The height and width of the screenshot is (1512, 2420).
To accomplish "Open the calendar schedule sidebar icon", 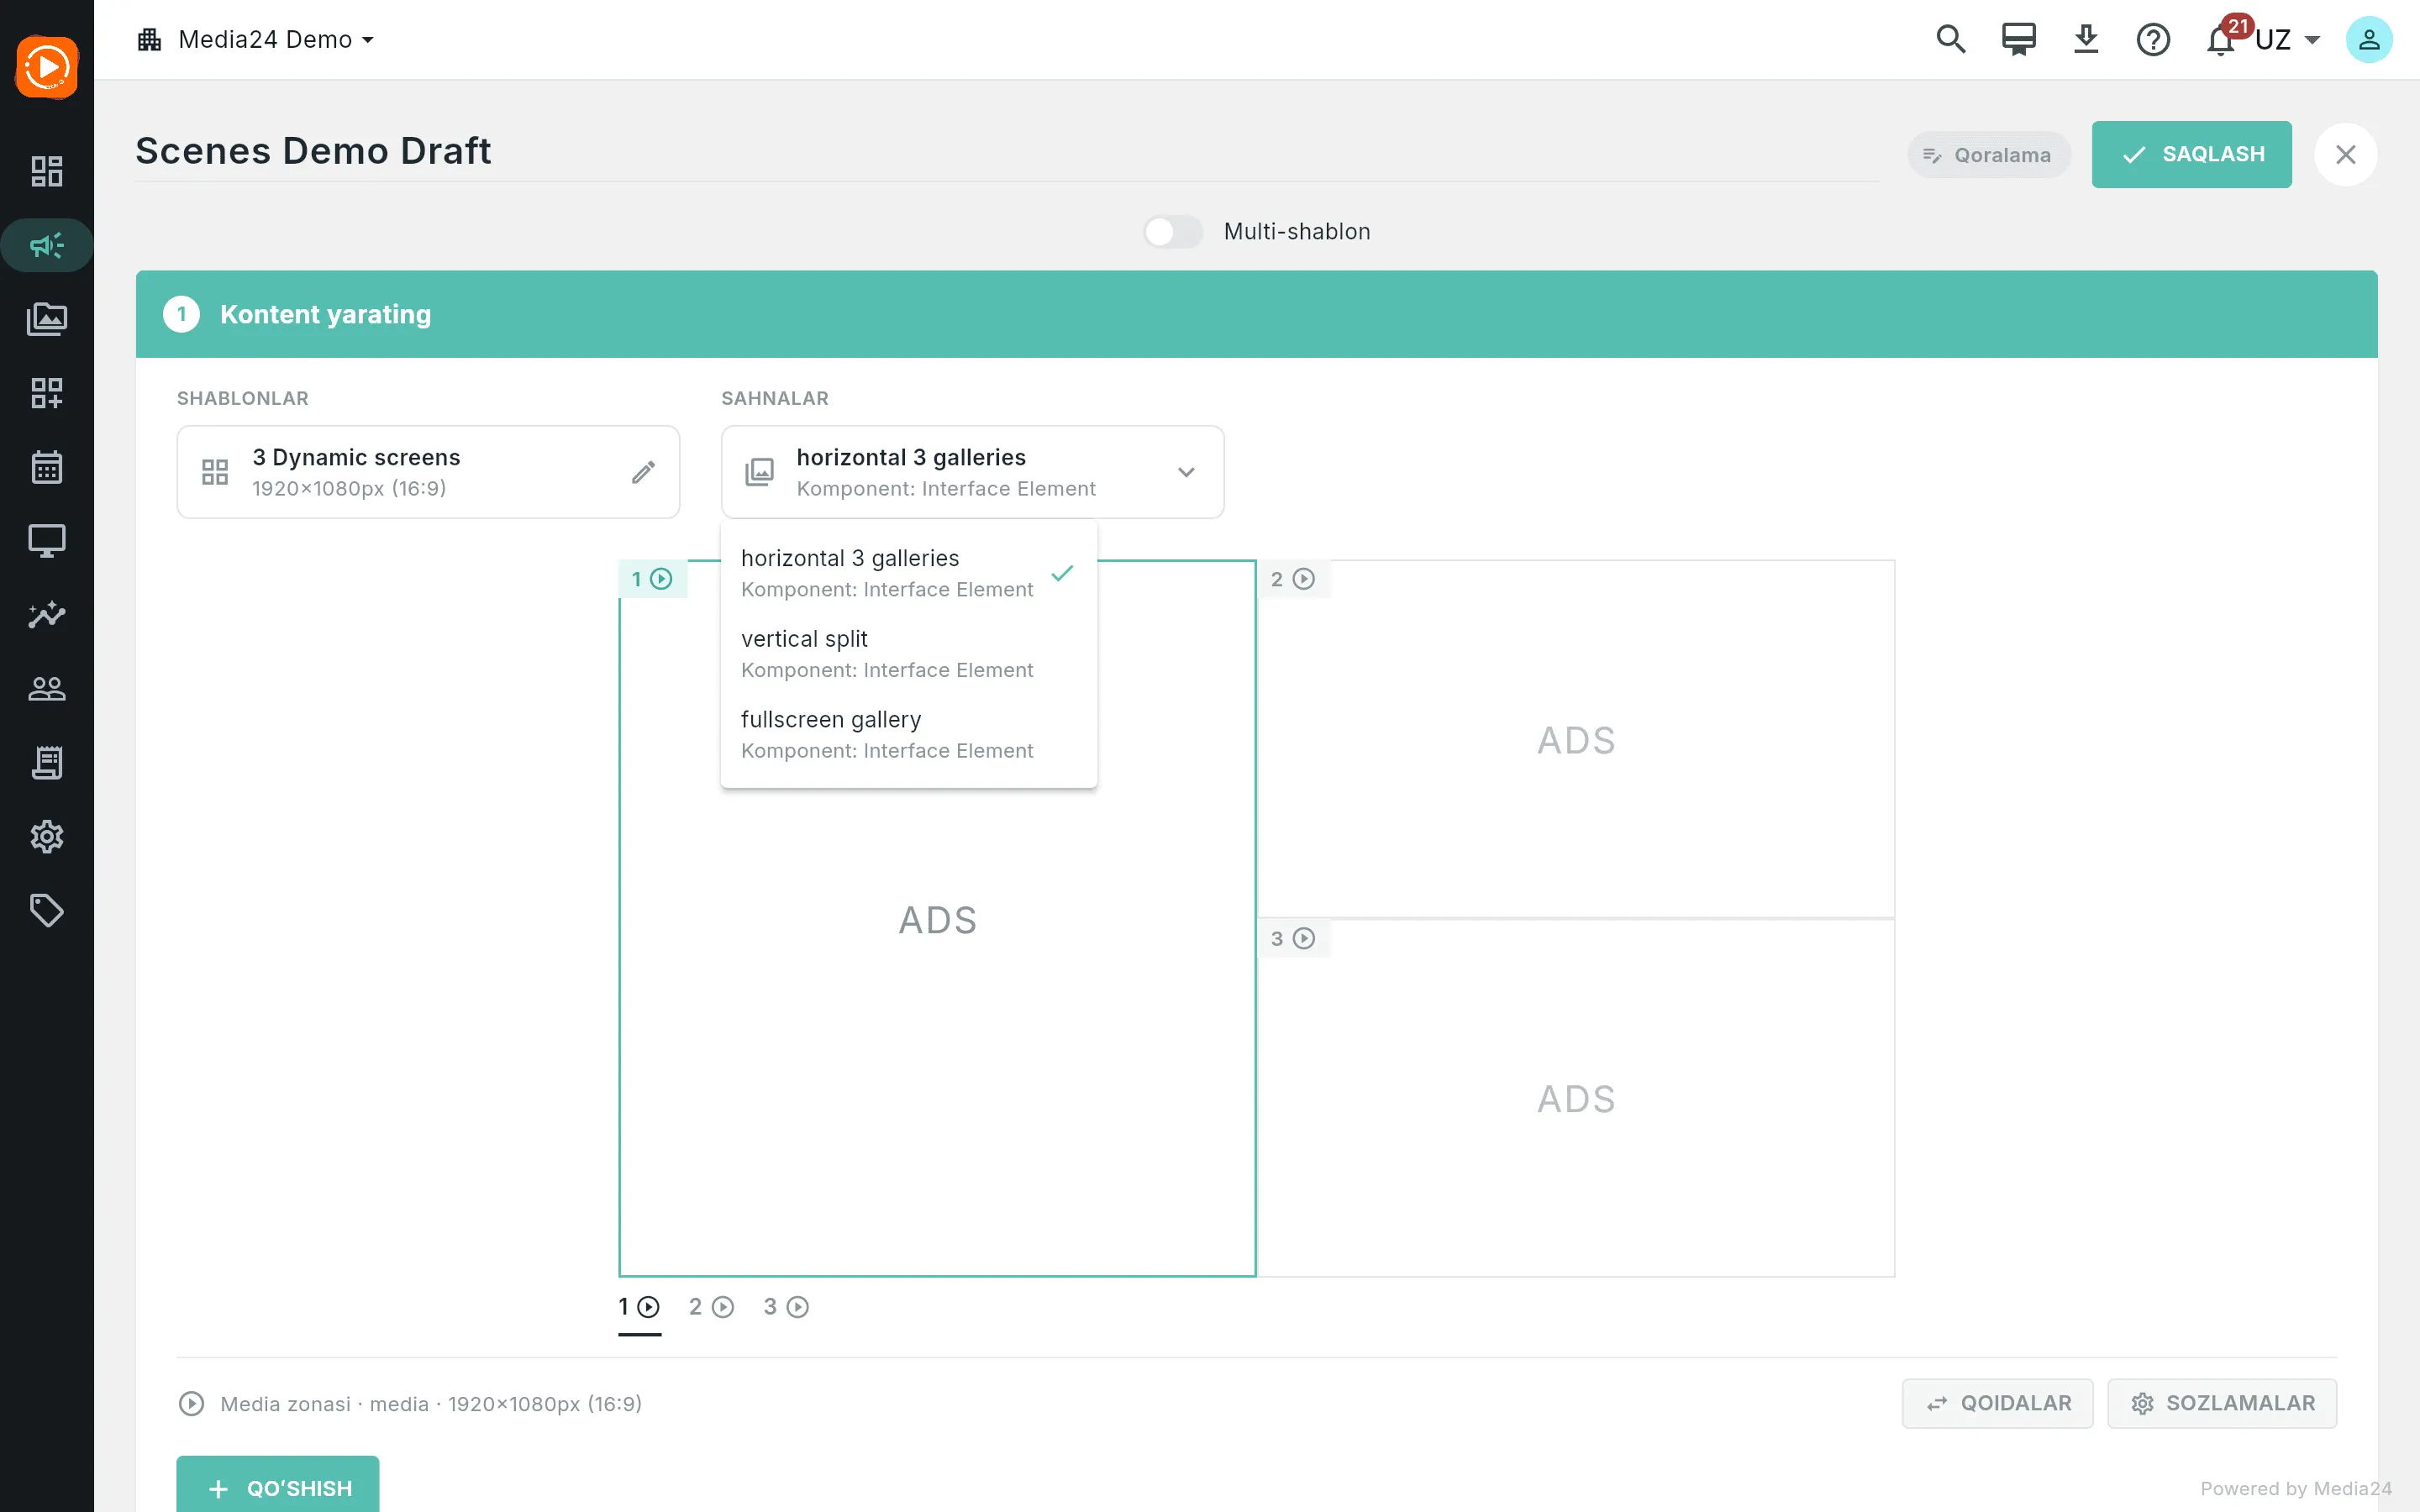I will point(47,467).
